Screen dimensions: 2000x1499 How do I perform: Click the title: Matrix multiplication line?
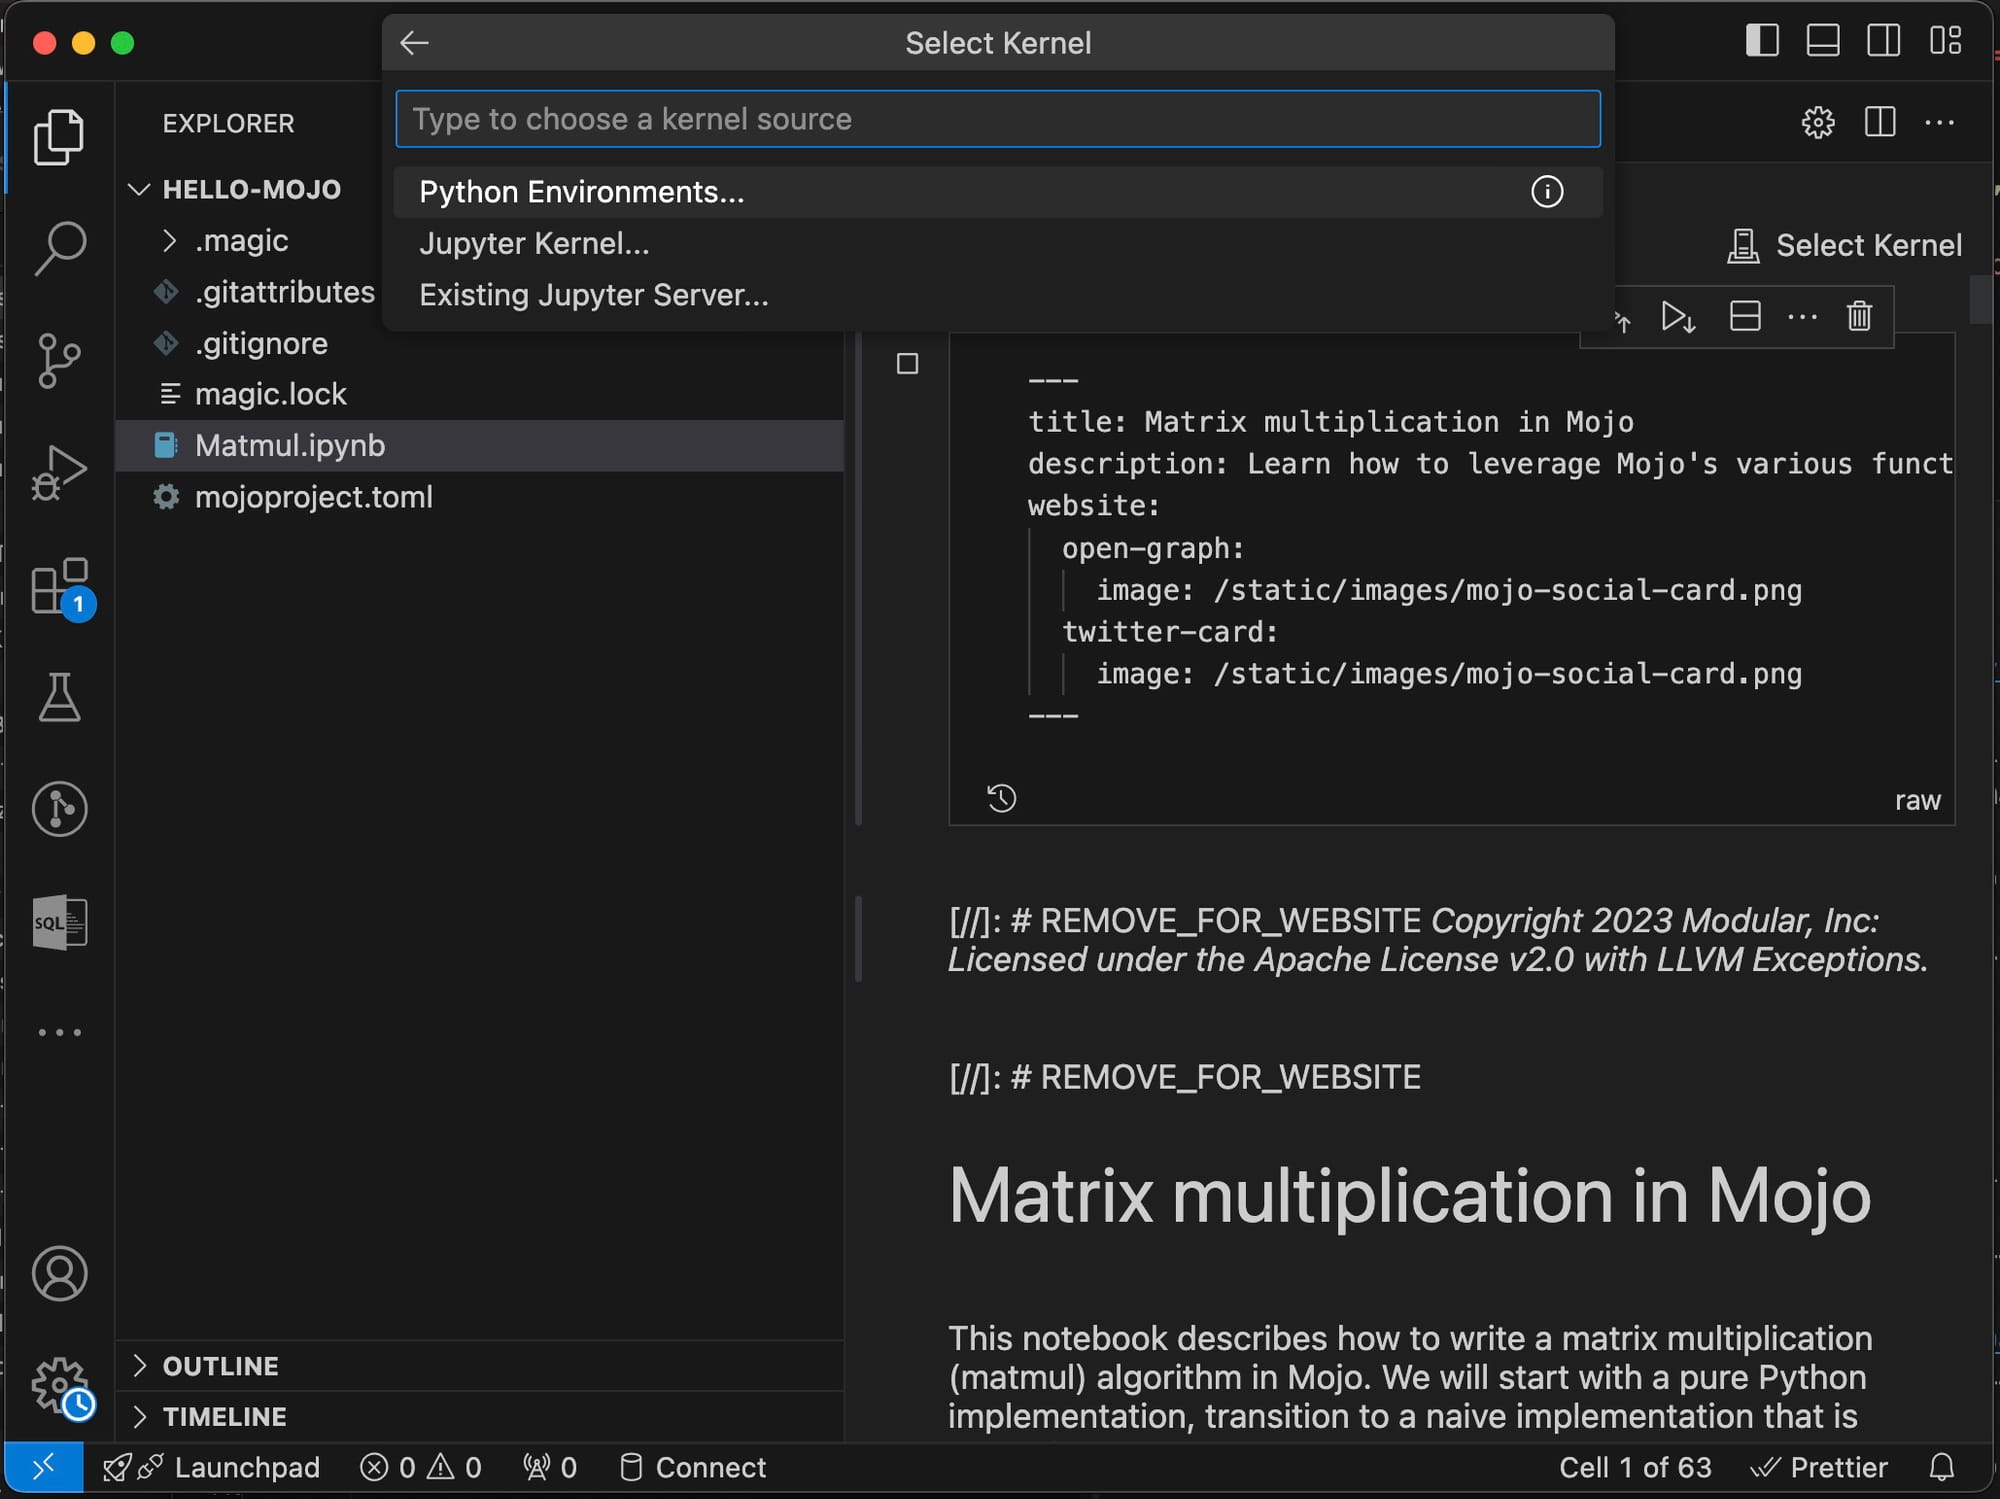[x=1330, y=422]
